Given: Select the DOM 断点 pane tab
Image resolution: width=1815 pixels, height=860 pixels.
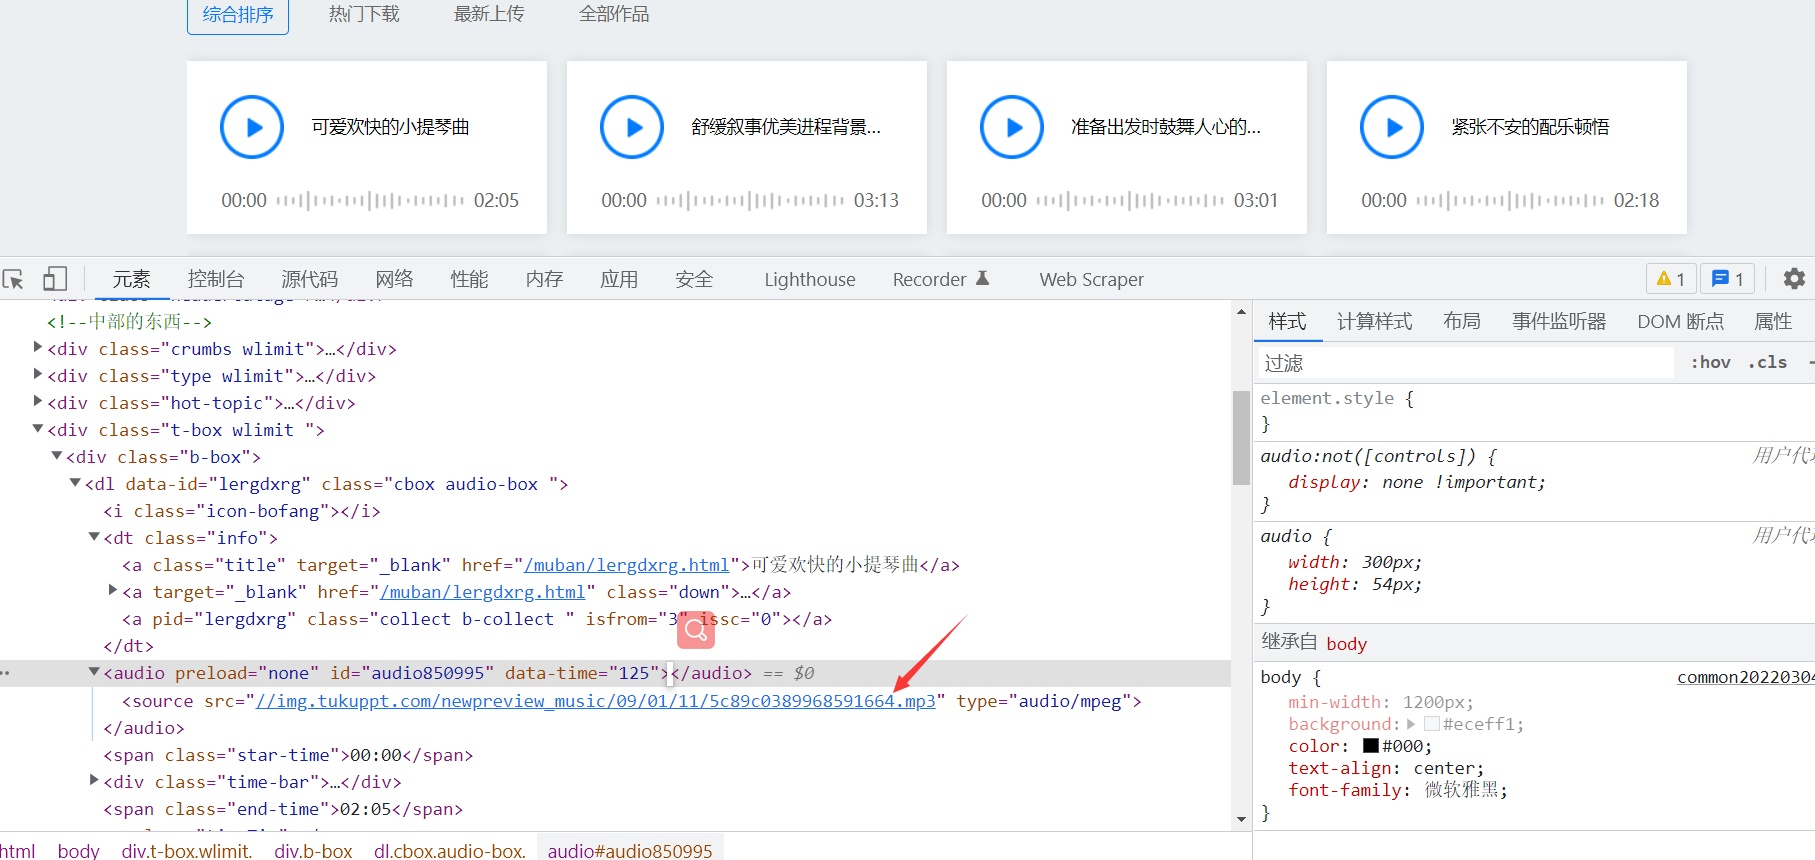Looking at the screenshot, I should pyautogui.click(x=1681, y=321).
